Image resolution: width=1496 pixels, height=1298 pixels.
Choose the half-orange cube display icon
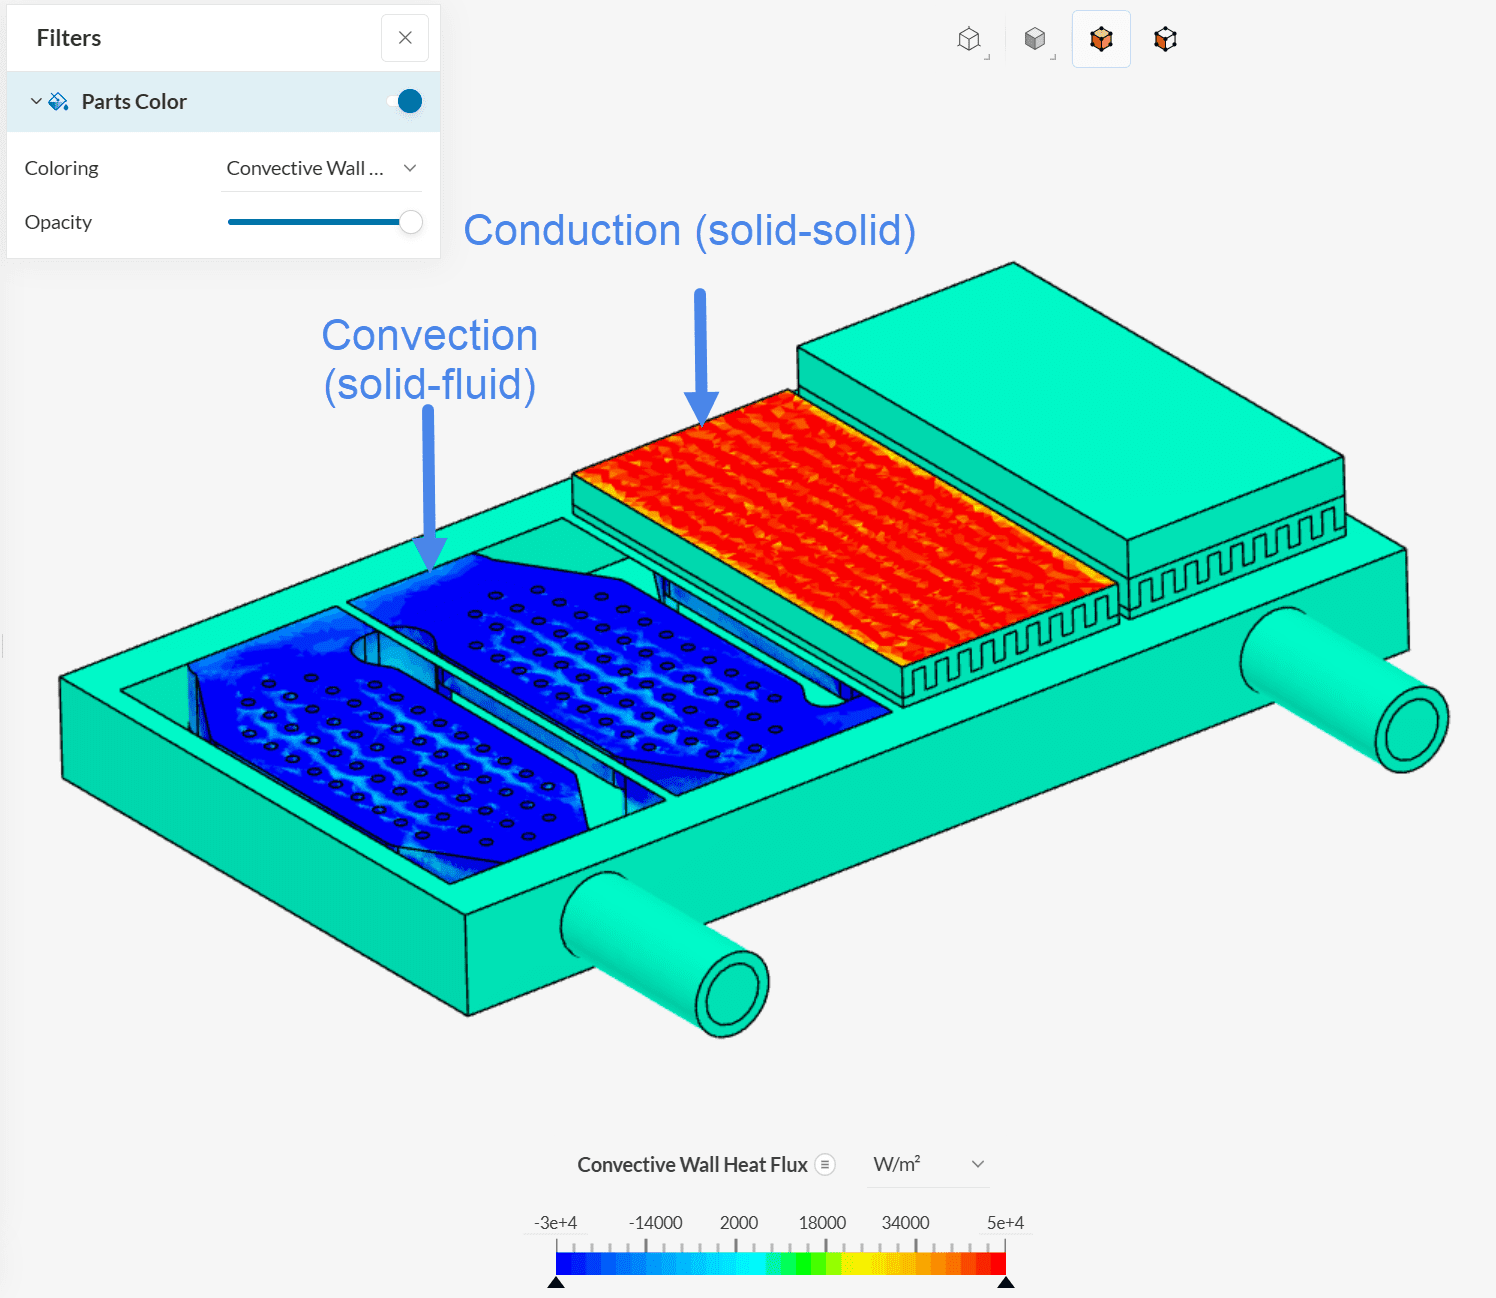coord(1165,39)
